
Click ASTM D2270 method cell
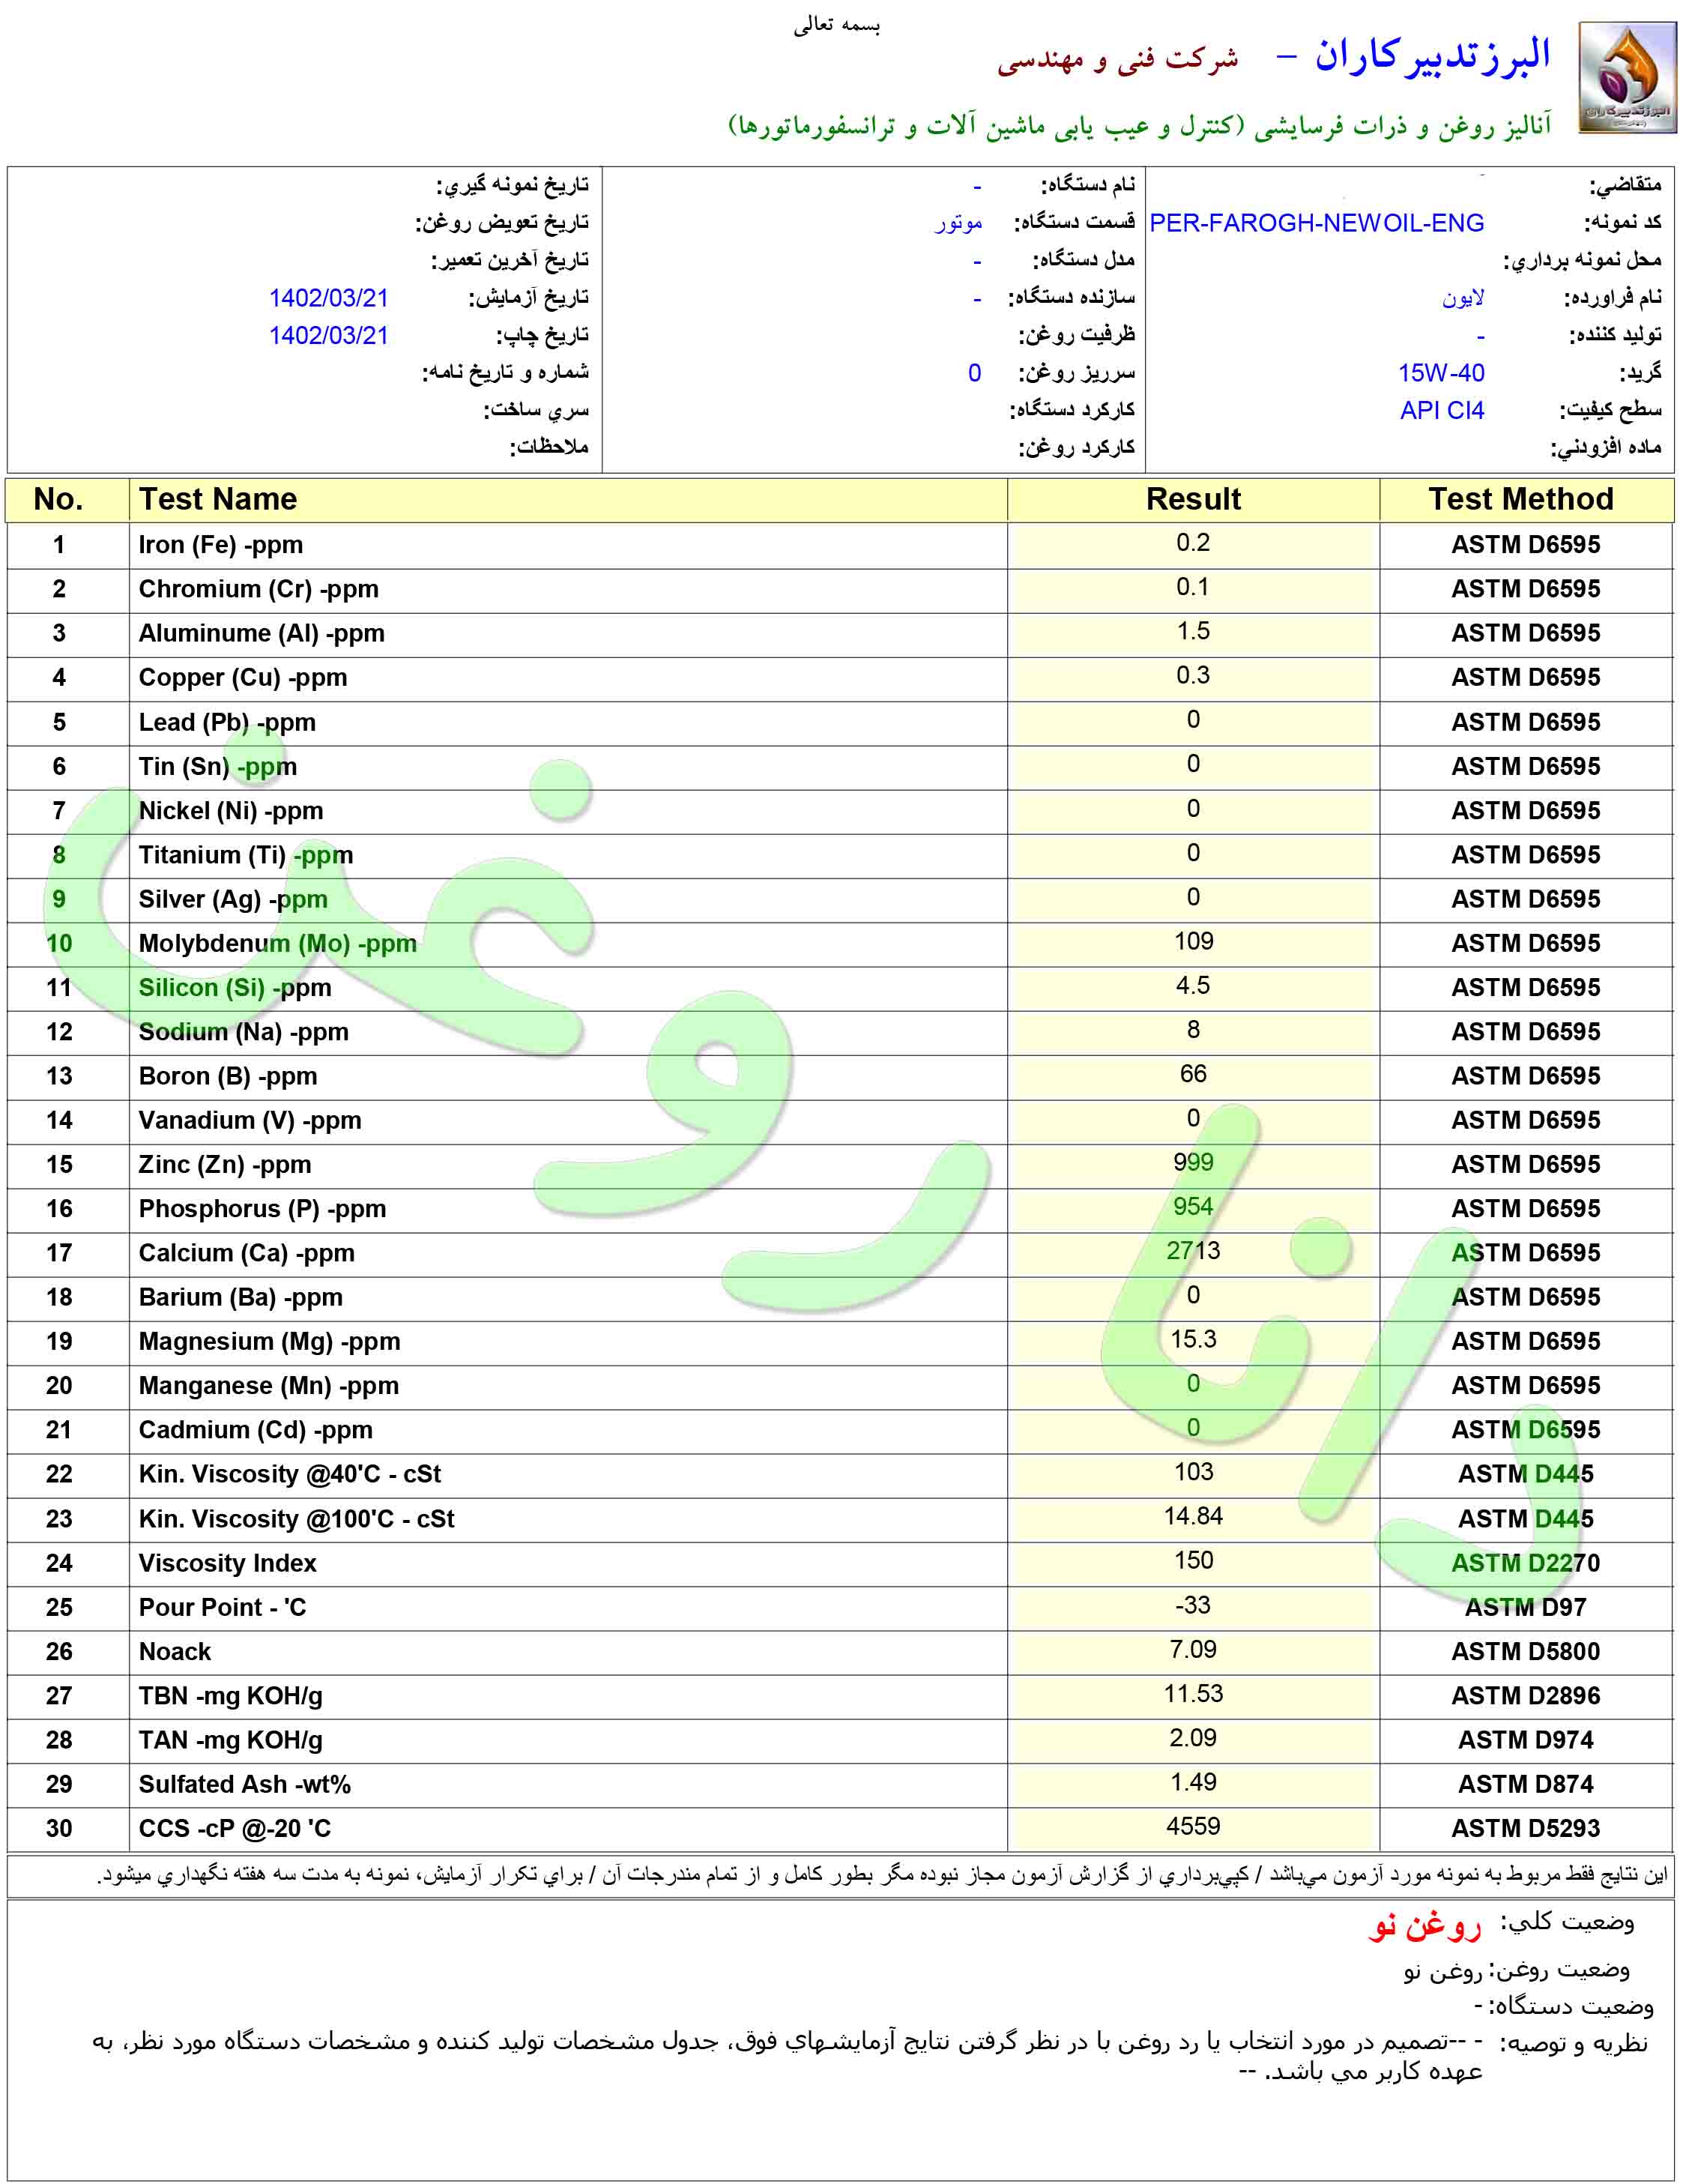point(1525,1563)
